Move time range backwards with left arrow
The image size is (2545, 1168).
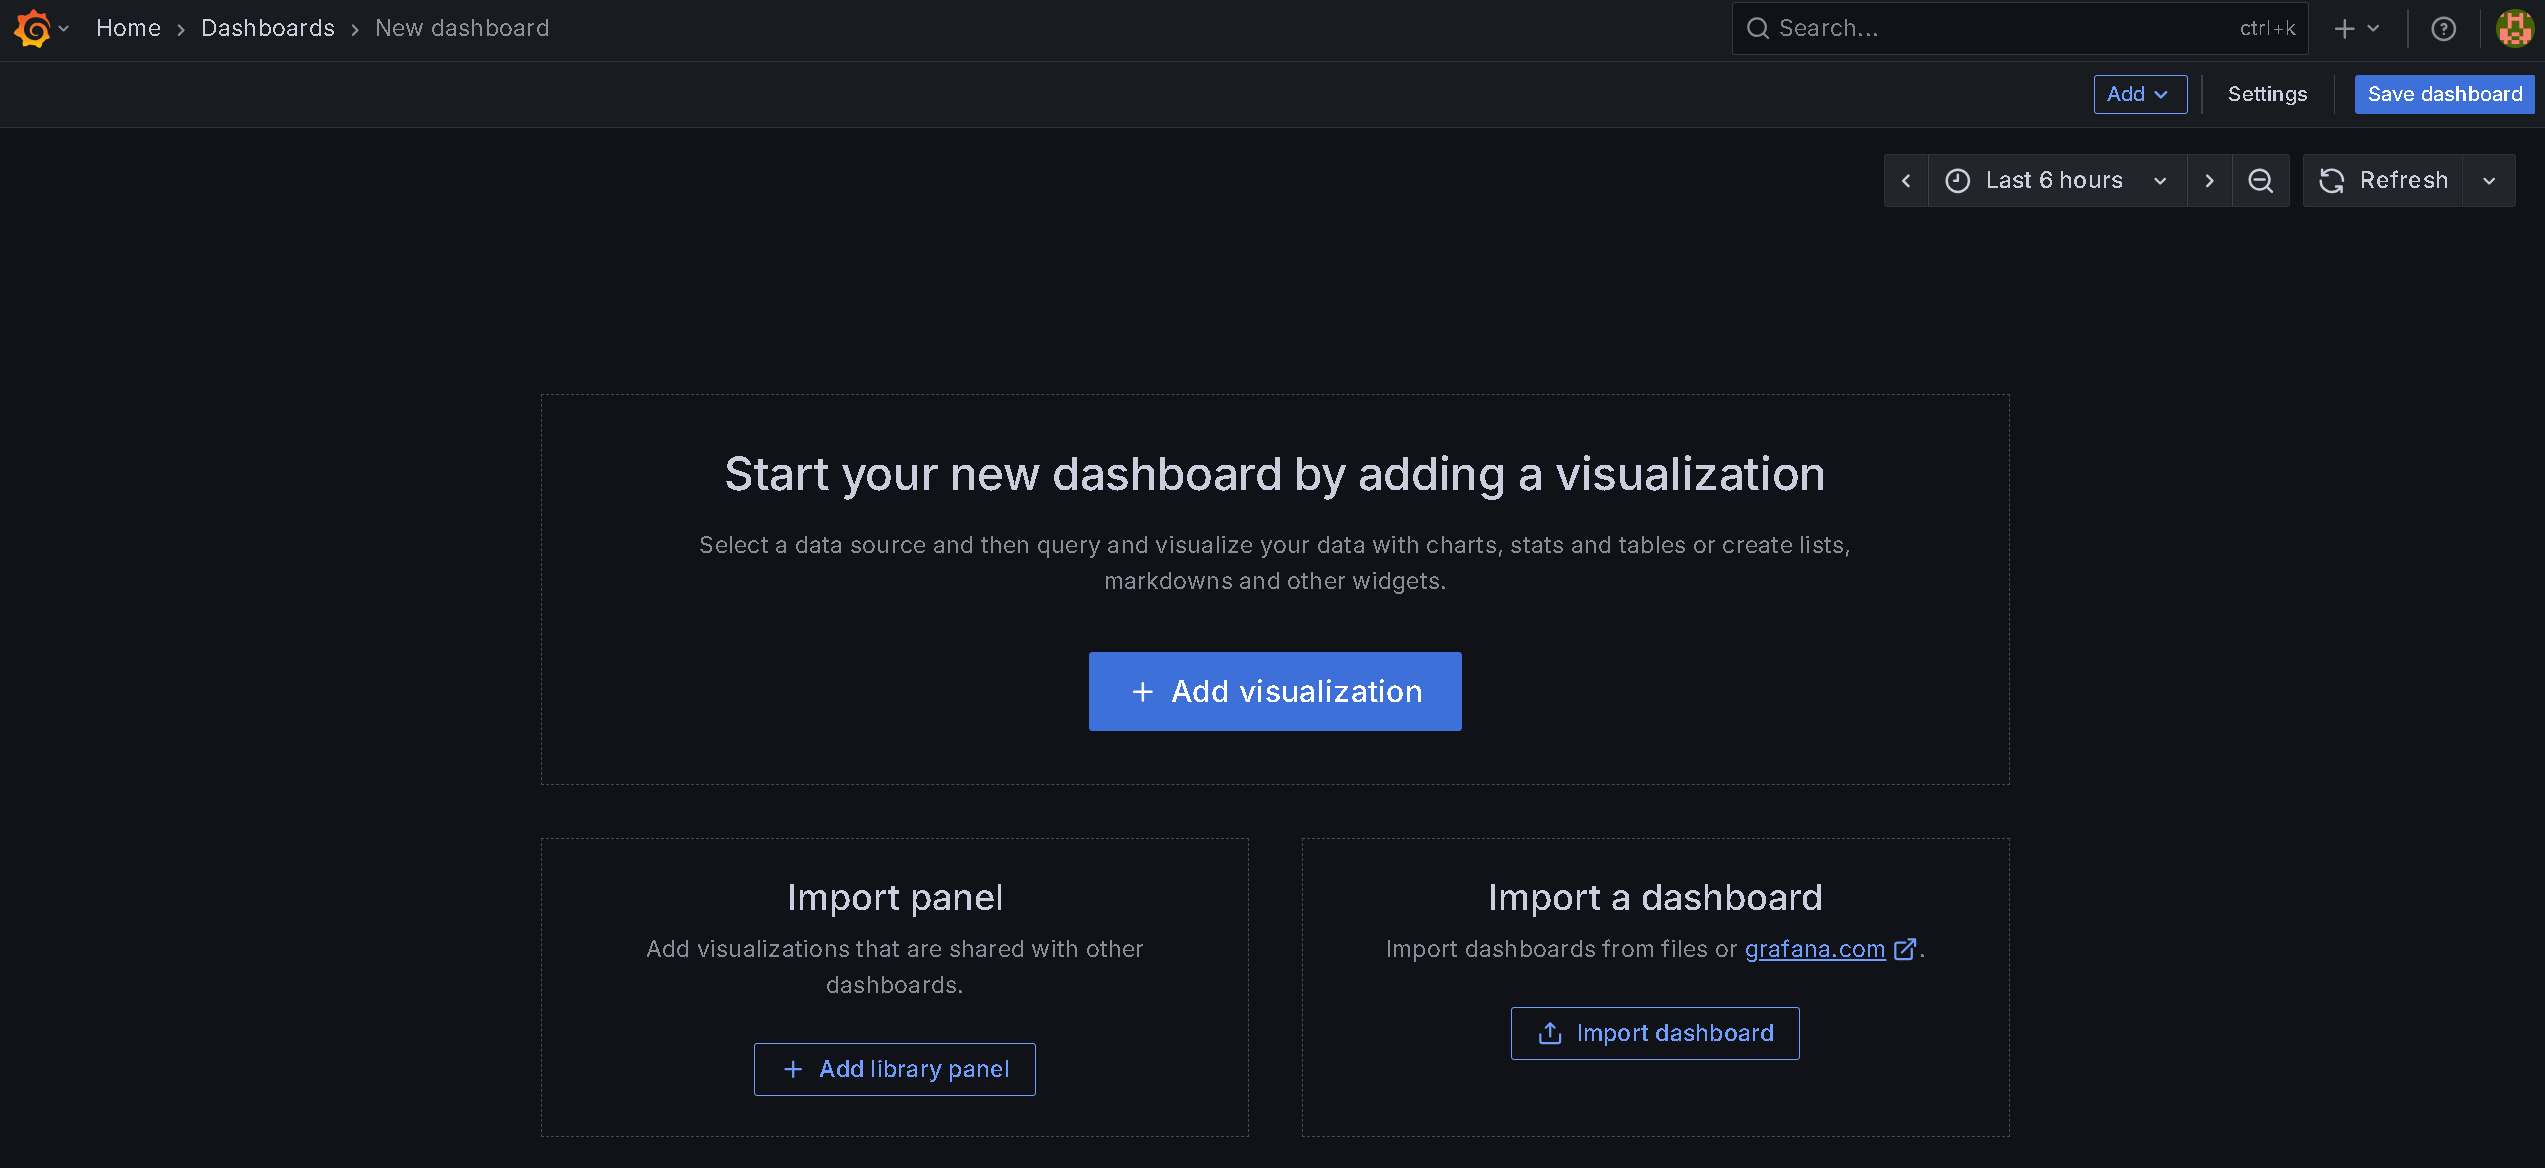coord(1906,181)
